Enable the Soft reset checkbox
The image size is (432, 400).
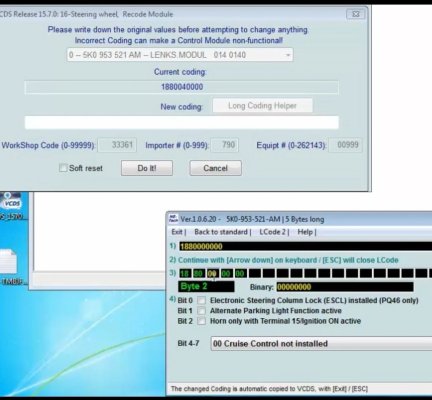(x=63, y=168)
